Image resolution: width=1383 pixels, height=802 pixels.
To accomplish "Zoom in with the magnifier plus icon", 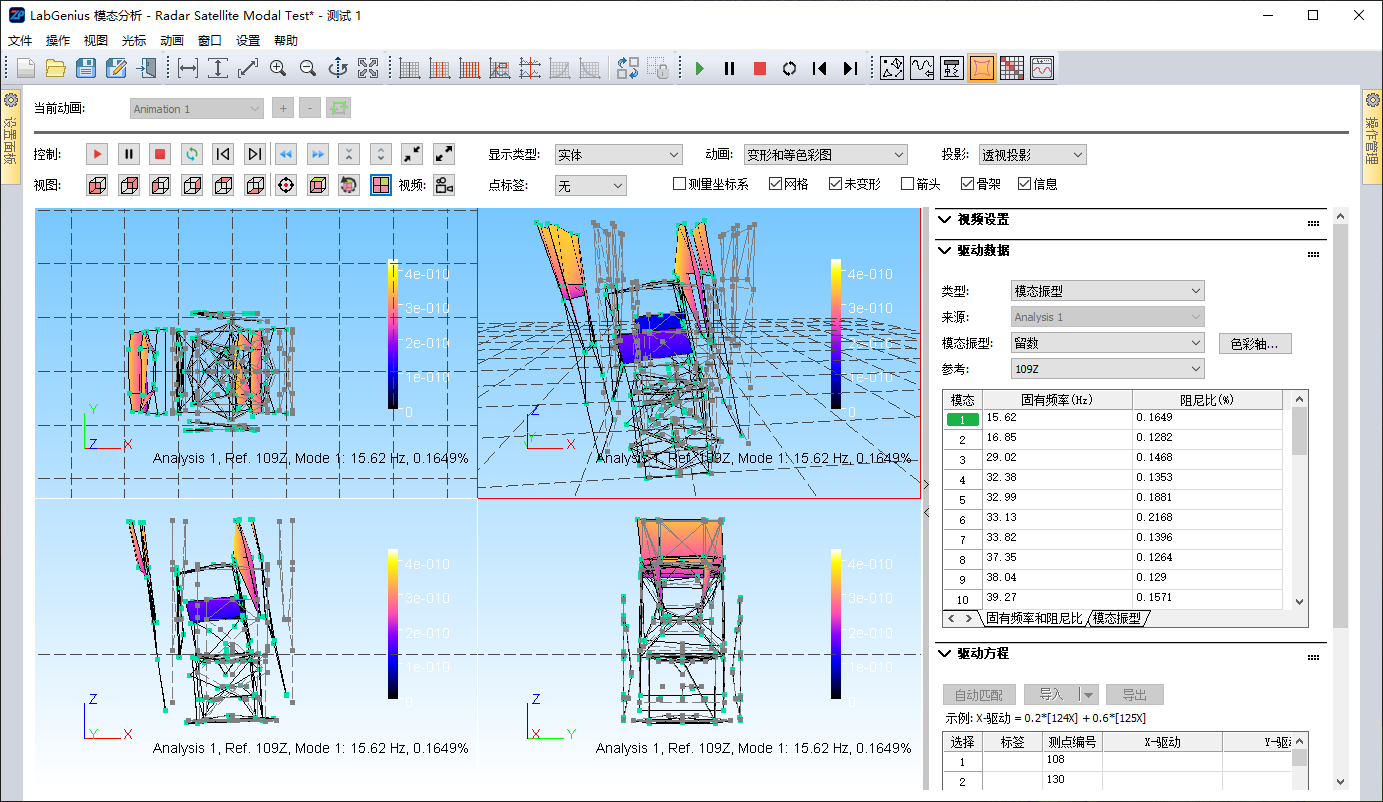I will tap(278, 68).
